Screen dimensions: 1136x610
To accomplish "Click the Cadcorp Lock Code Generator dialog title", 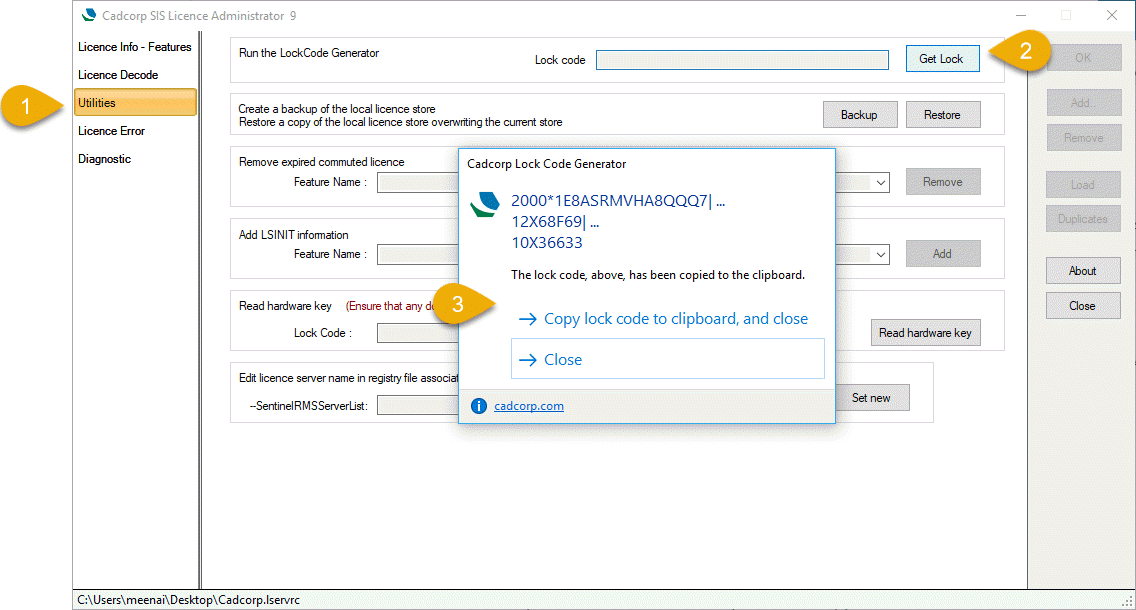I will pos(547,164).
